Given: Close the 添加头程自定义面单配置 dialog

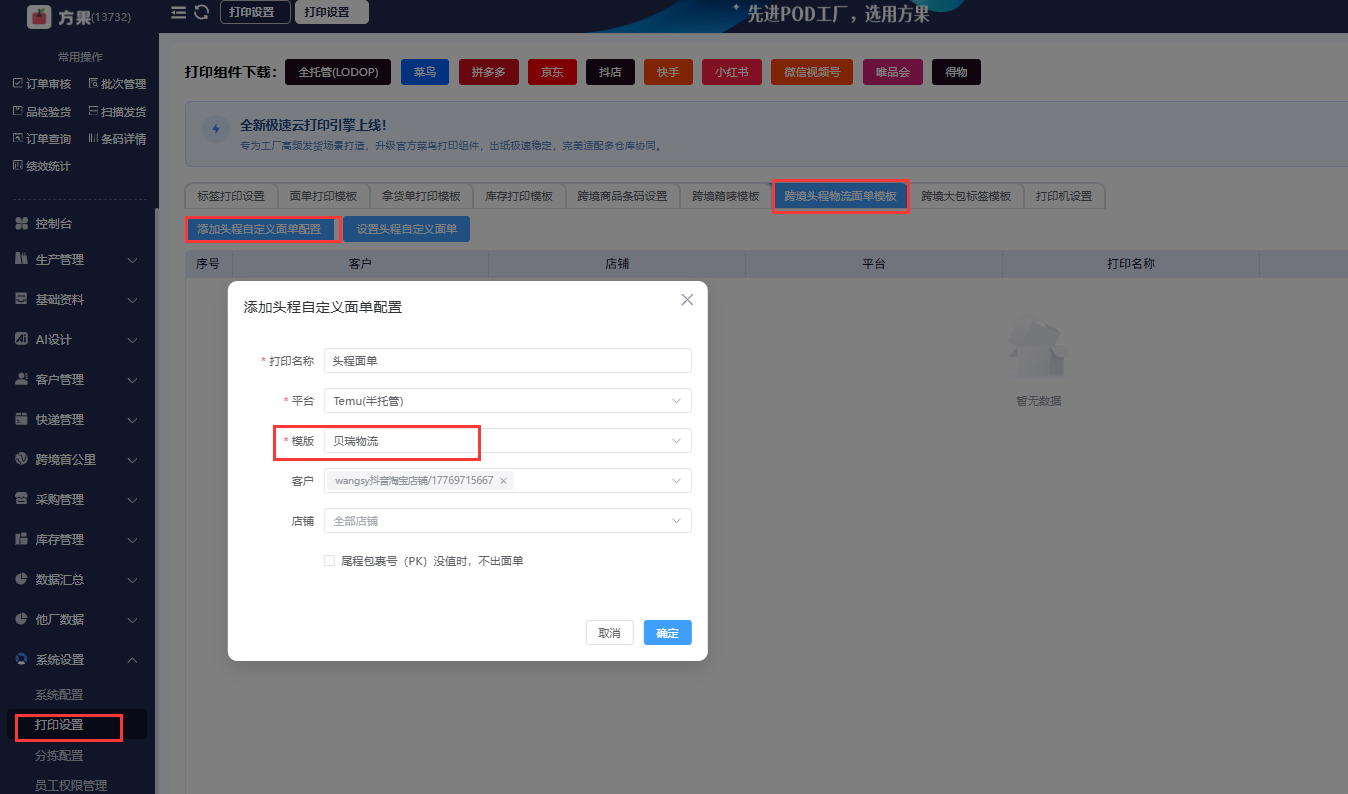Looking at the screenshot, I should [687, 300].
